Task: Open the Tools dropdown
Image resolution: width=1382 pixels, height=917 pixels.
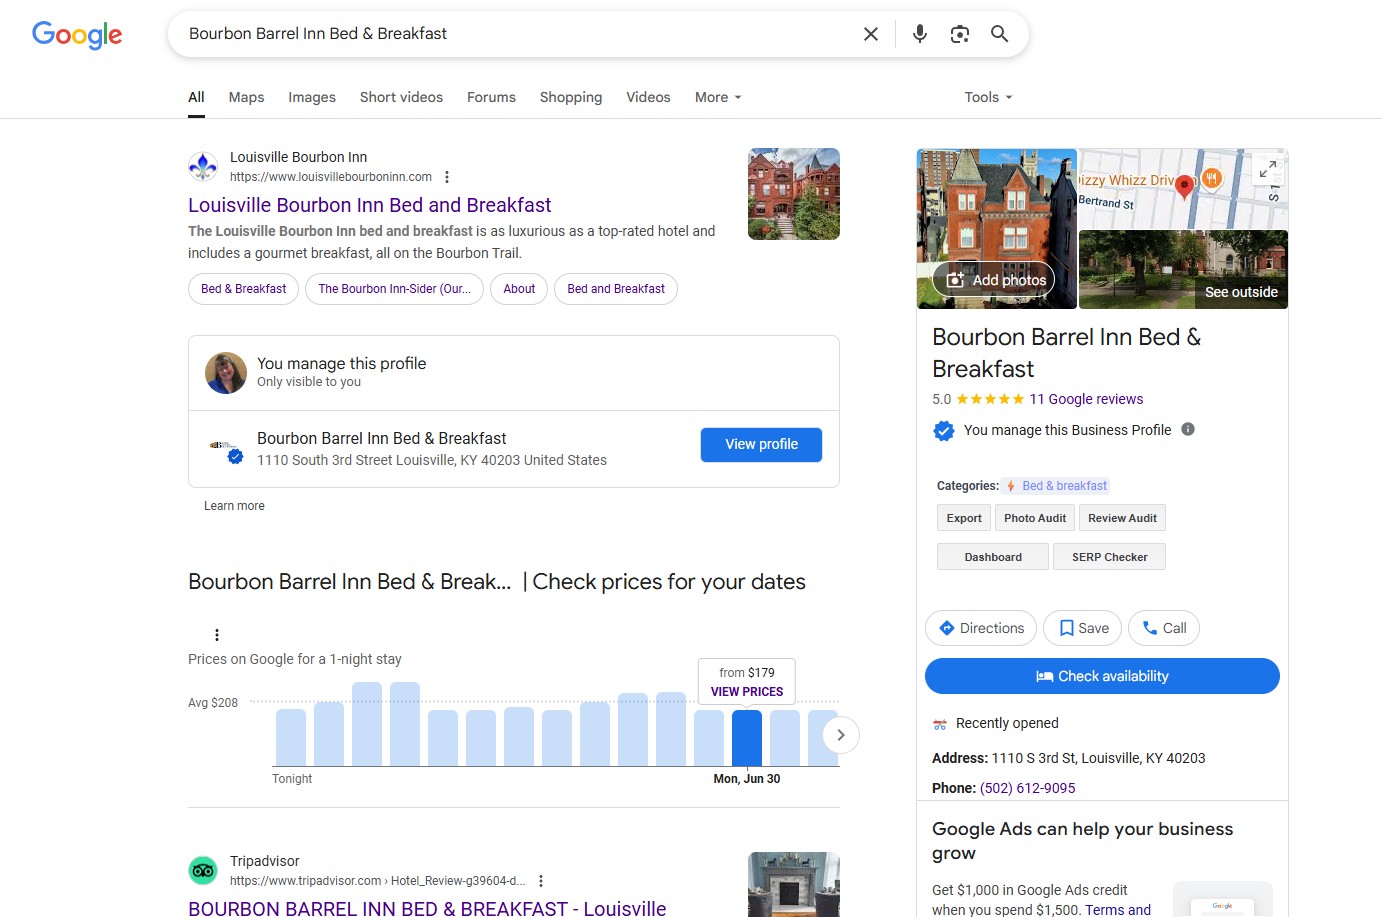Action: [988, 97]
